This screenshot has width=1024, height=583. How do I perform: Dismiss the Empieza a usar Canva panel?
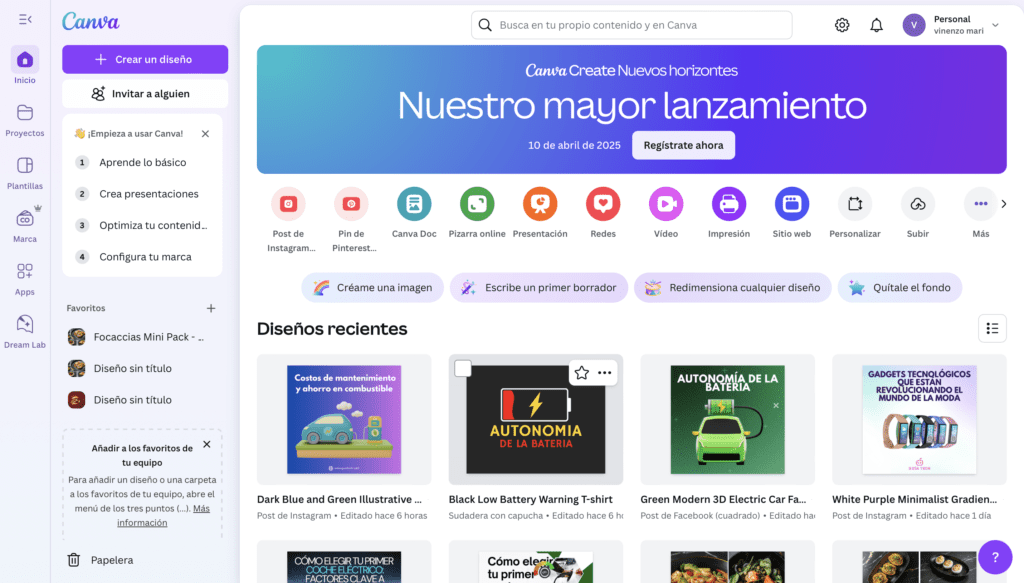point(205,134)
